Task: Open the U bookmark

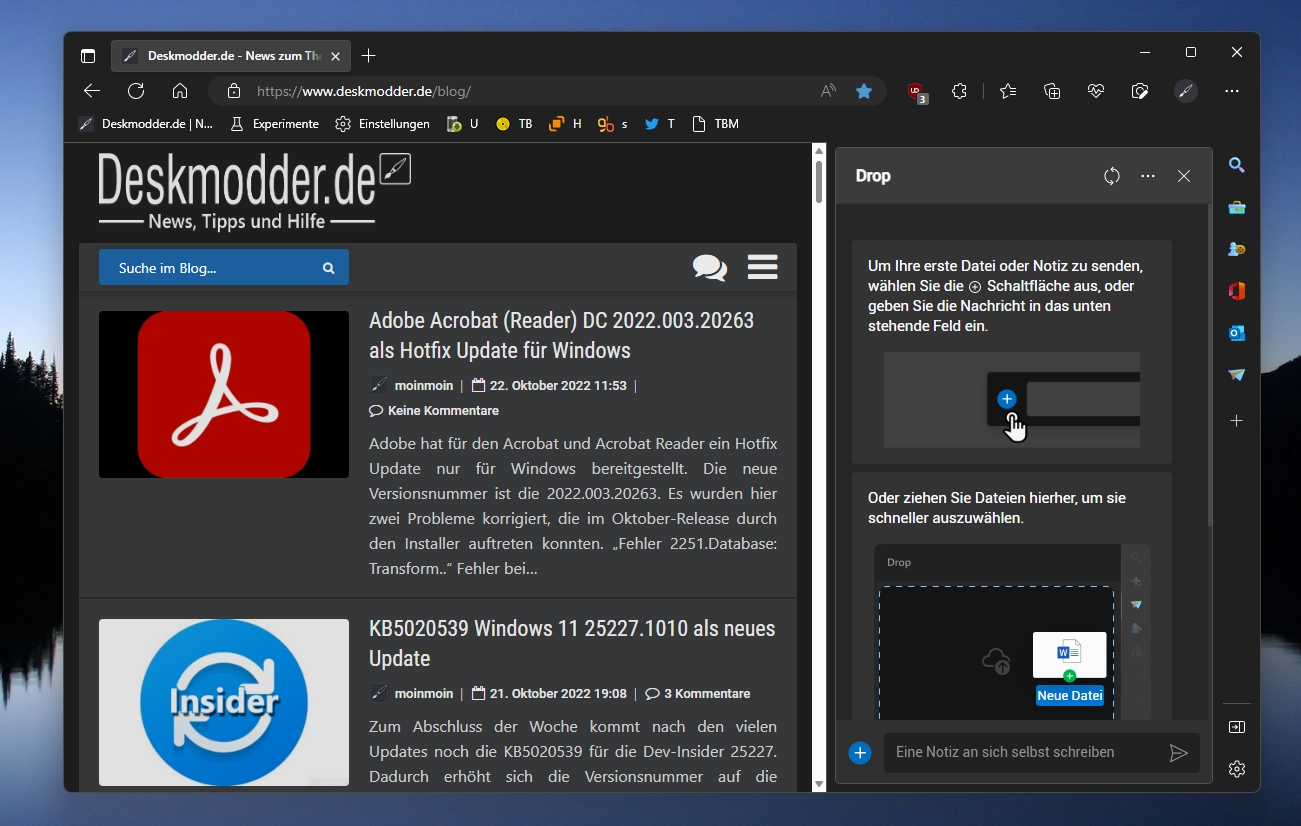Action: tap(462, 124)
